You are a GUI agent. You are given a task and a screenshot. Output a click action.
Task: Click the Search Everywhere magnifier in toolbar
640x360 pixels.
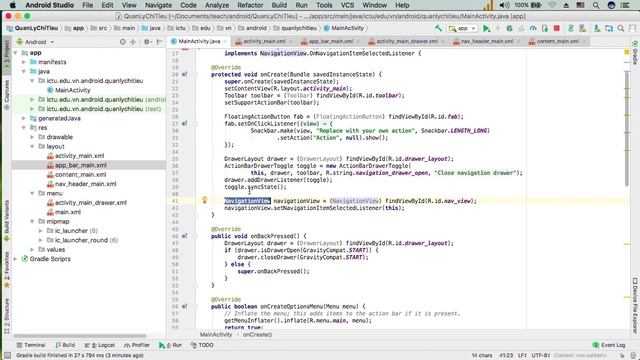(x=621, y=28)
